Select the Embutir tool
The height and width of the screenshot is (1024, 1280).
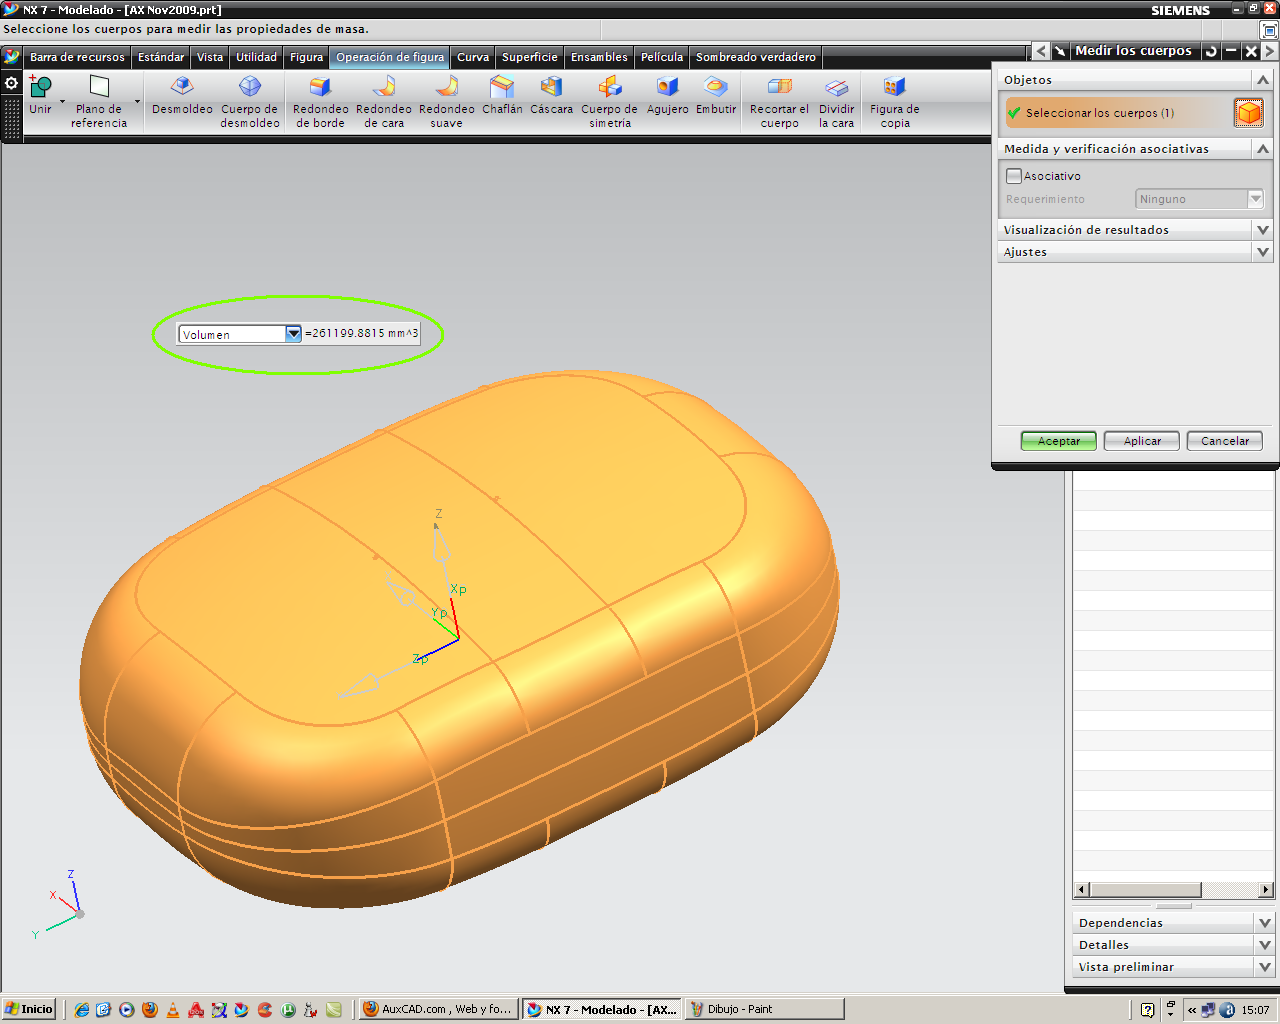[716, 96]
